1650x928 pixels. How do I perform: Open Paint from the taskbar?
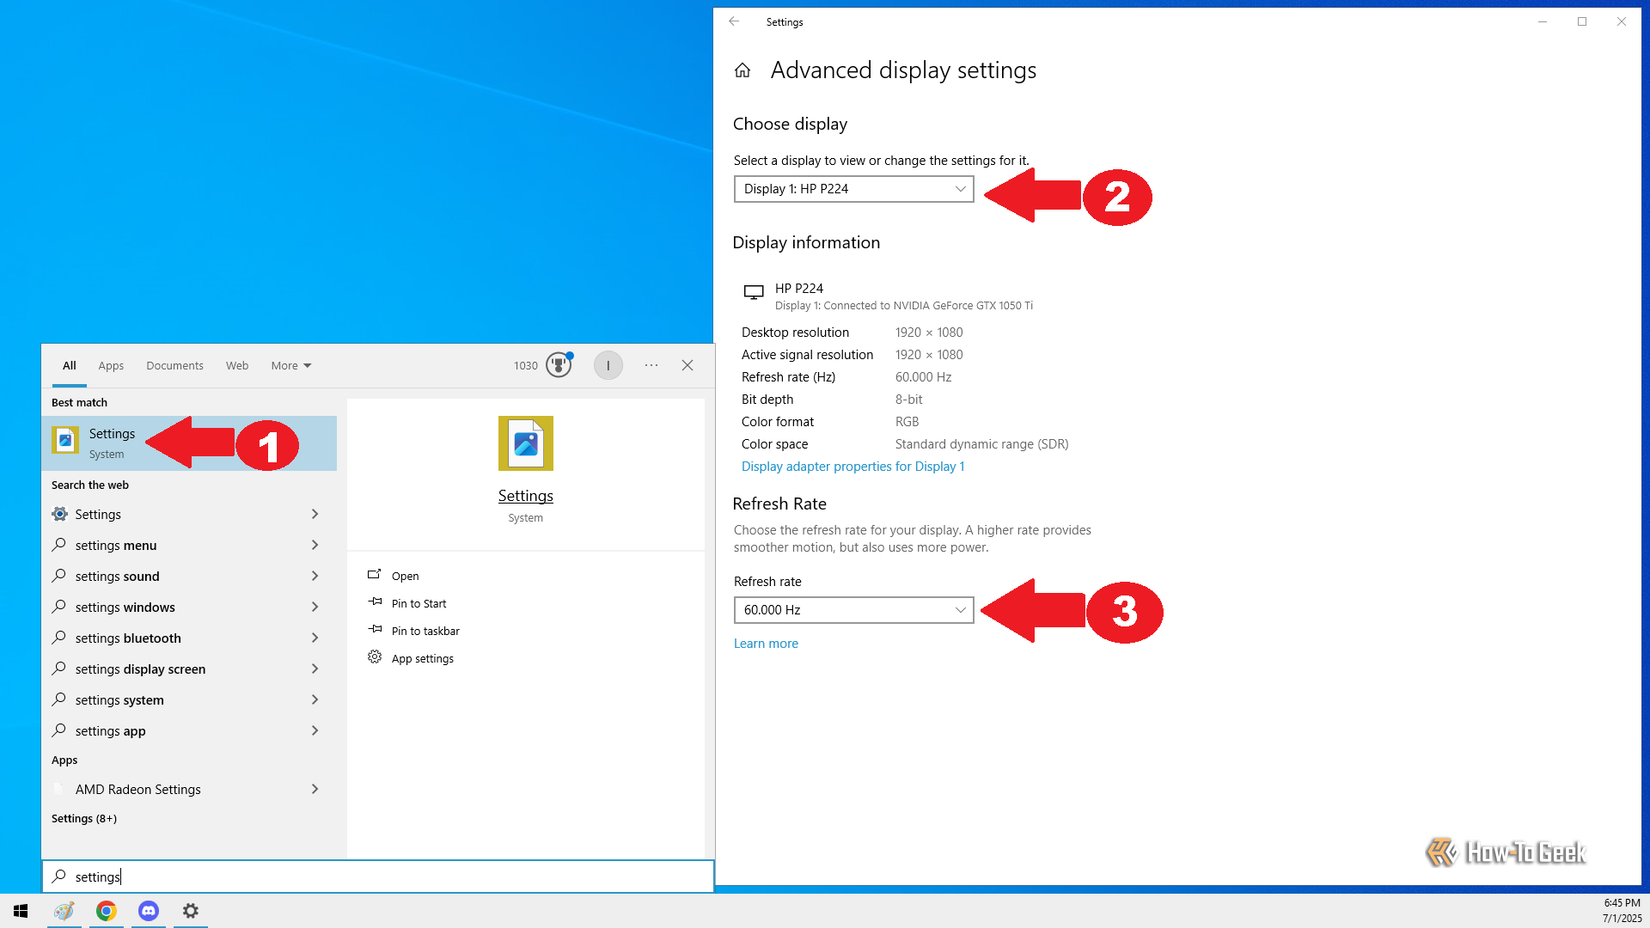click(x=64, y=911)
